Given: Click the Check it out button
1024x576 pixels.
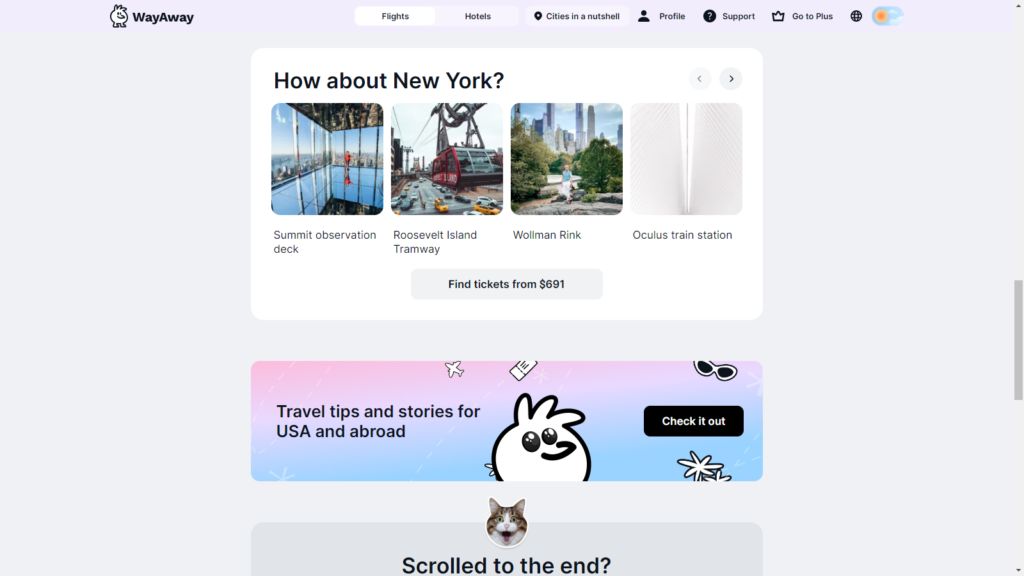Looking at the screenshot, I should [693, 421].
